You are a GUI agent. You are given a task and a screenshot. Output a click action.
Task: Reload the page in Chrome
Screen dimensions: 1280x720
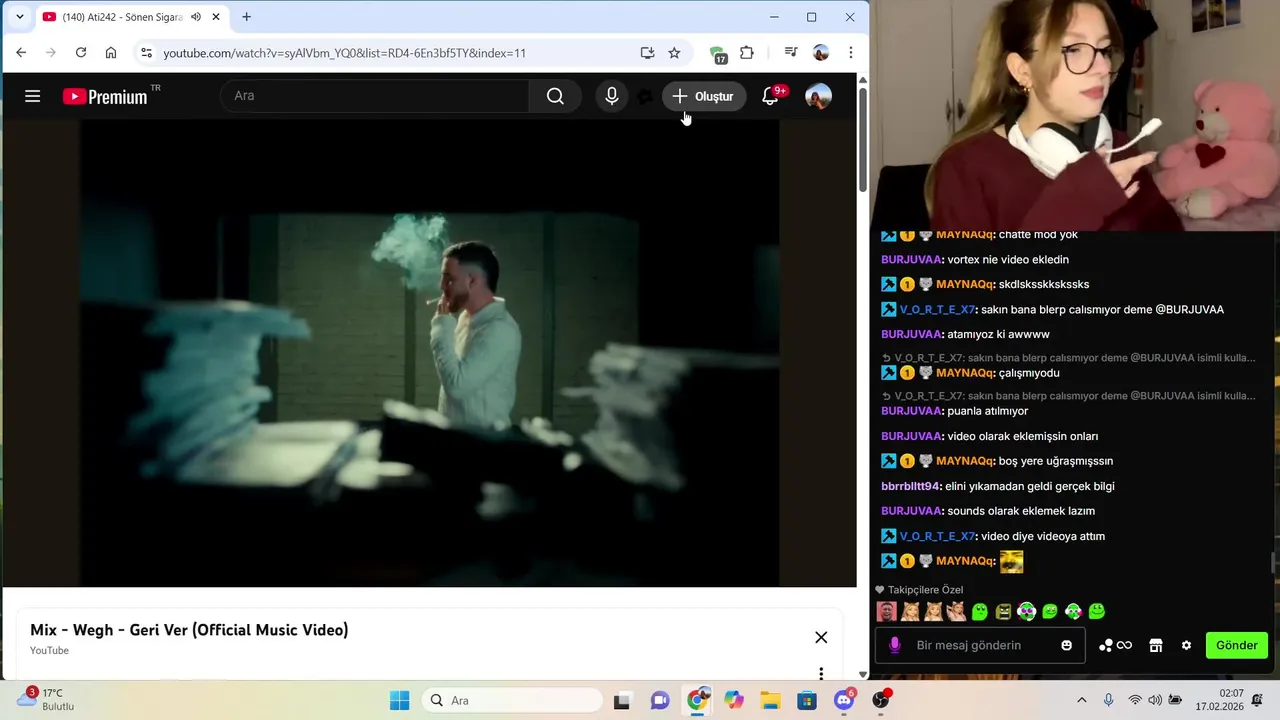click(81, 53)
